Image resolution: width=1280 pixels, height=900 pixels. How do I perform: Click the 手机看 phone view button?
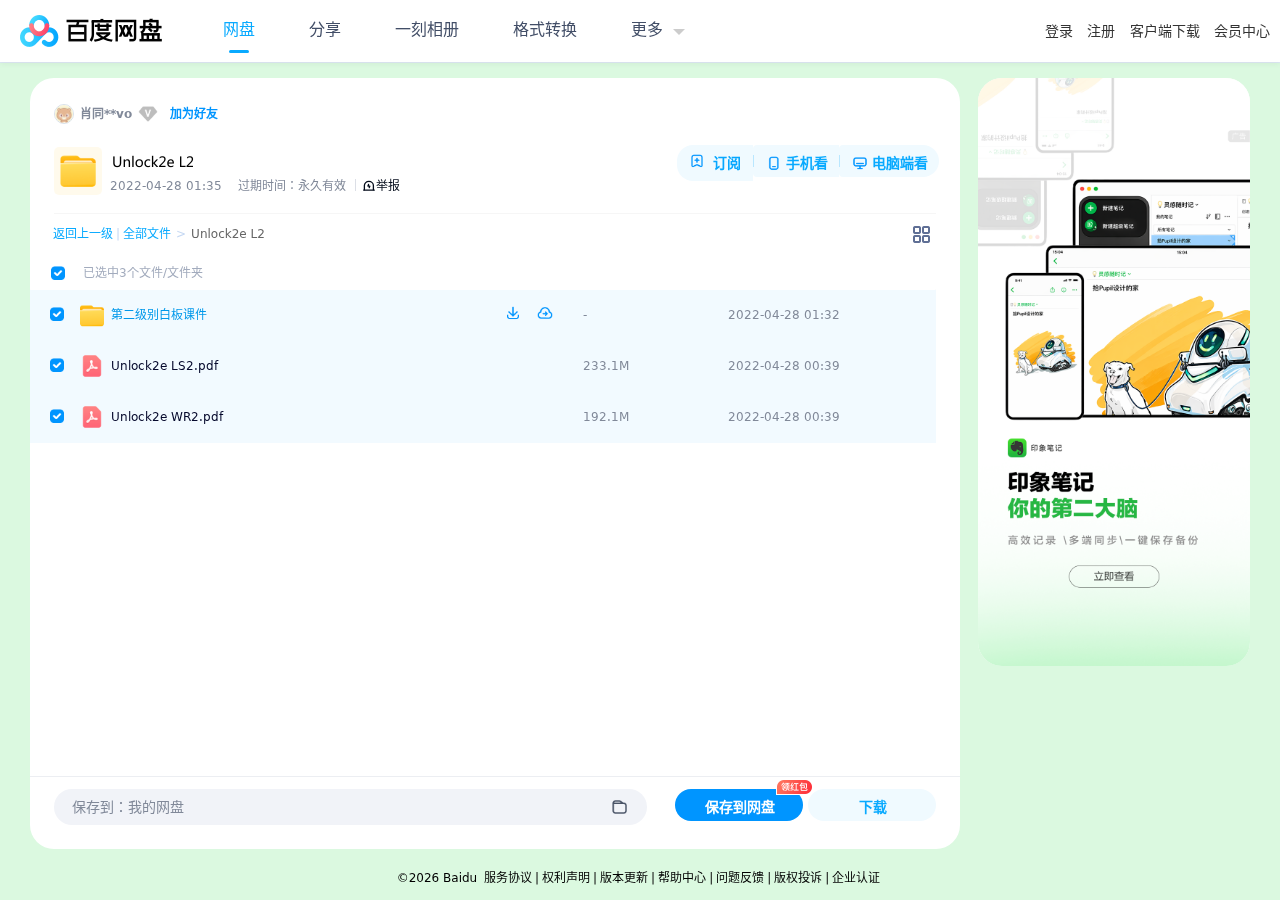(x=797, y=163)
